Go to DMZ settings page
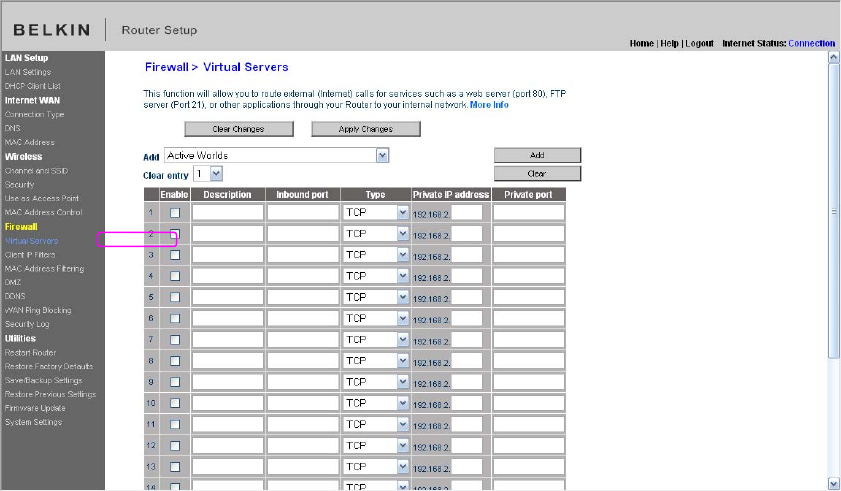Screen dimensions: 841x491 click(x=13, y=282)
